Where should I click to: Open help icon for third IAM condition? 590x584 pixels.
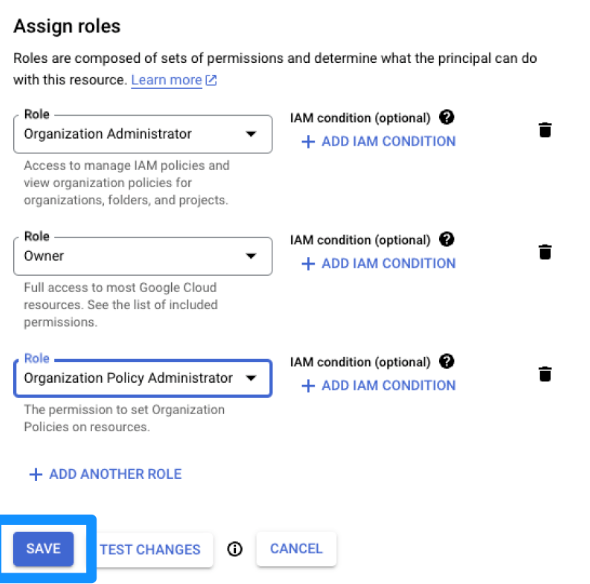pos(447,362)
